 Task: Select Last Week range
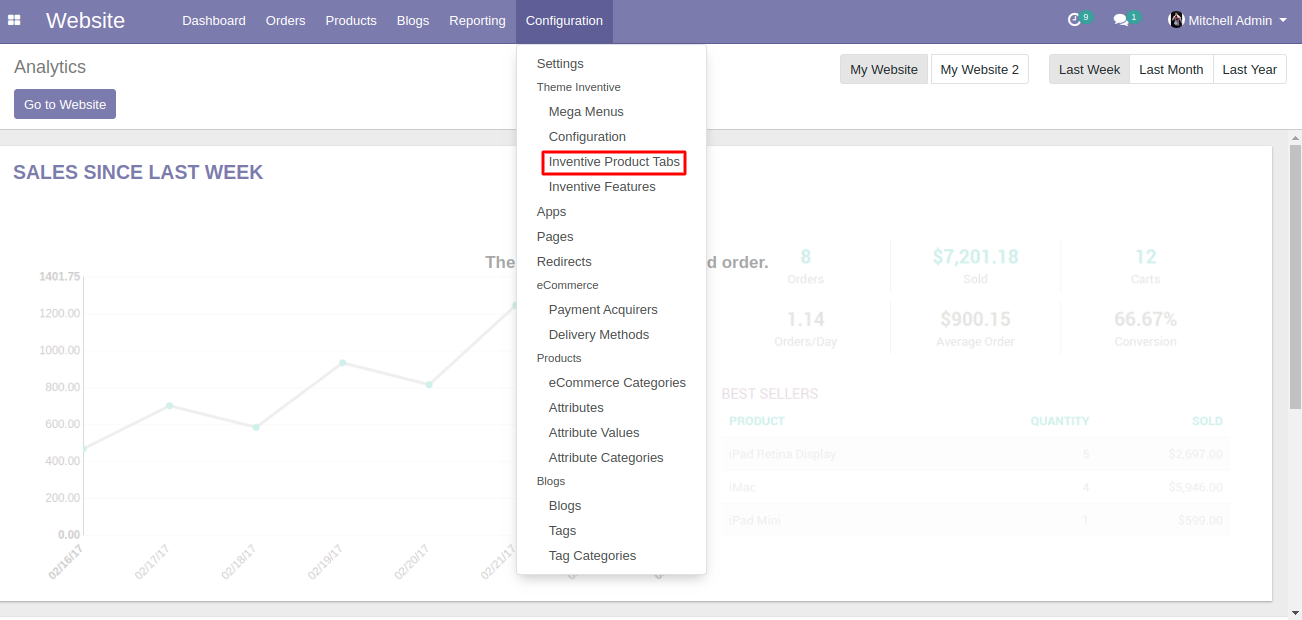click(1089, 69)
